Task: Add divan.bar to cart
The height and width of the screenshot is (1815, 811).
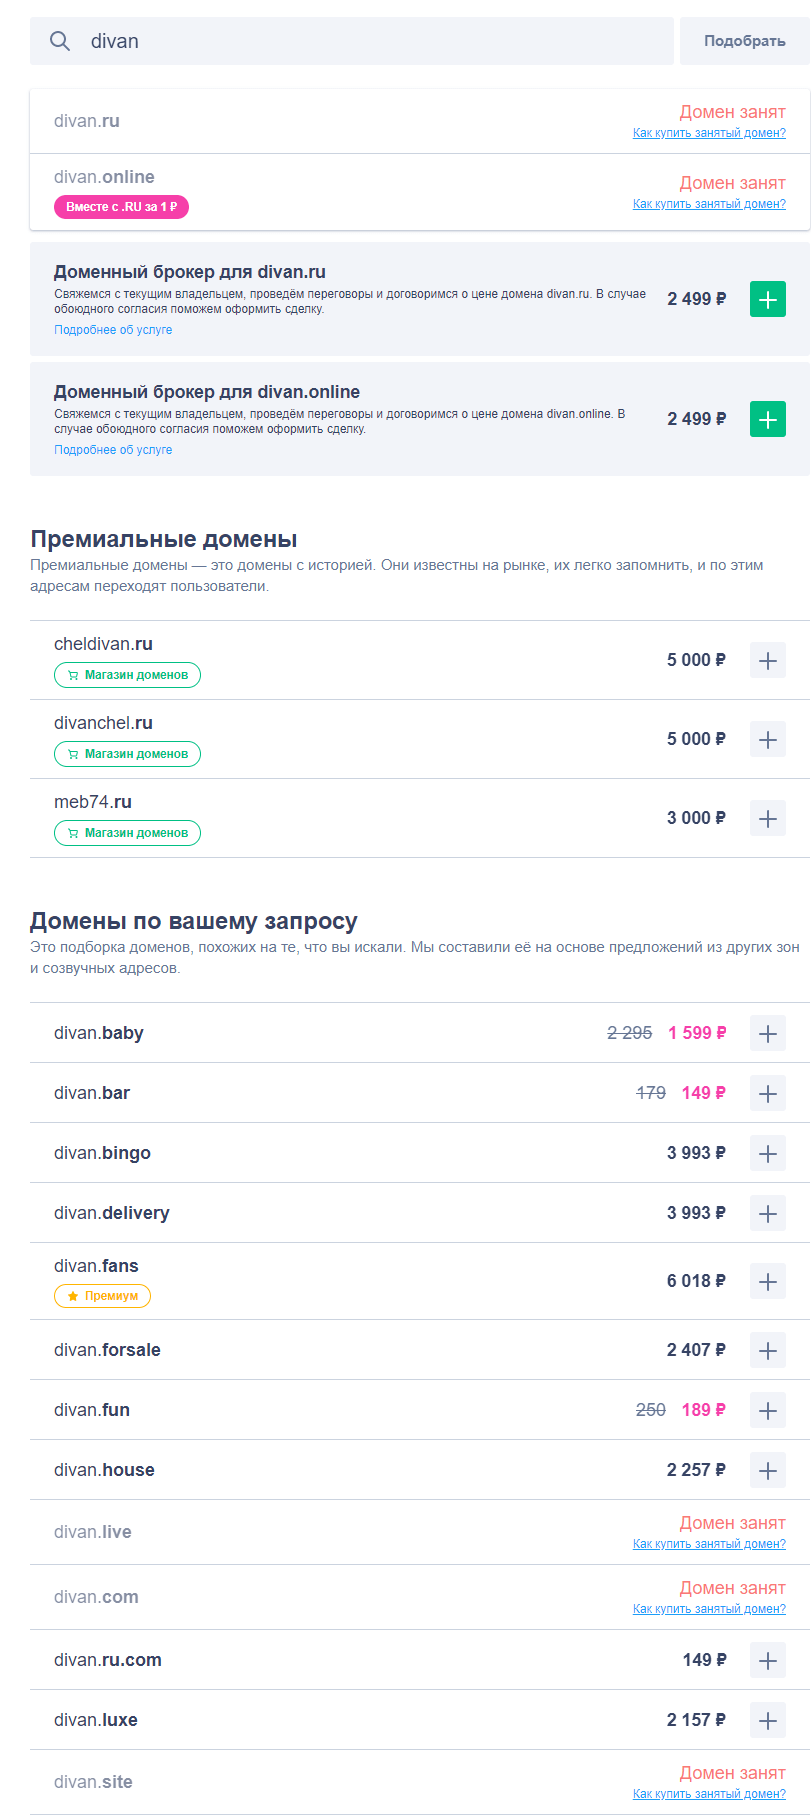Action: coord(767,1093)
